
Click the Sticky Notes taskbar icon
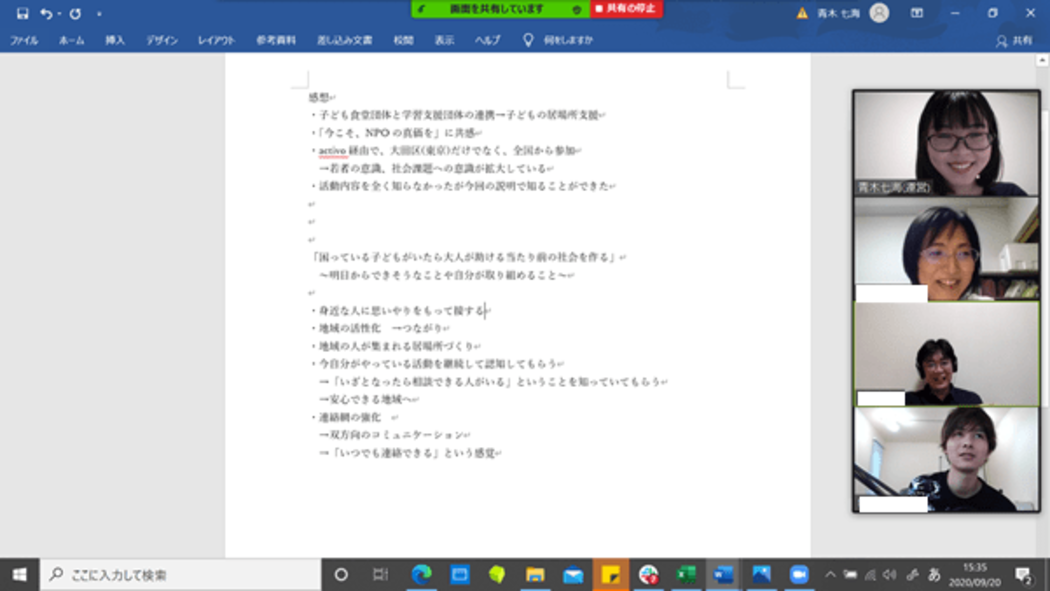point(610,574)
